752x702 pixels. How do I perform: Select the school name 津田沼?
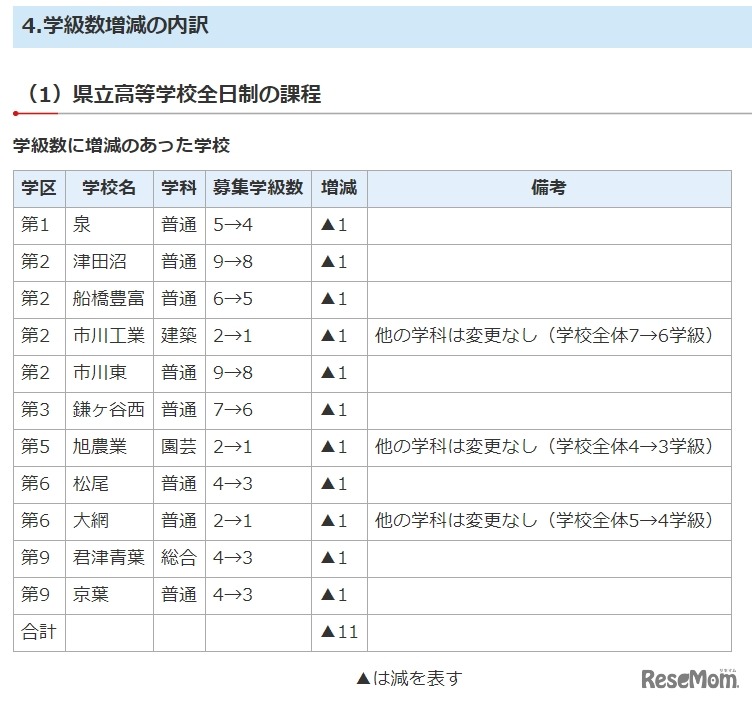click(100, 261)
